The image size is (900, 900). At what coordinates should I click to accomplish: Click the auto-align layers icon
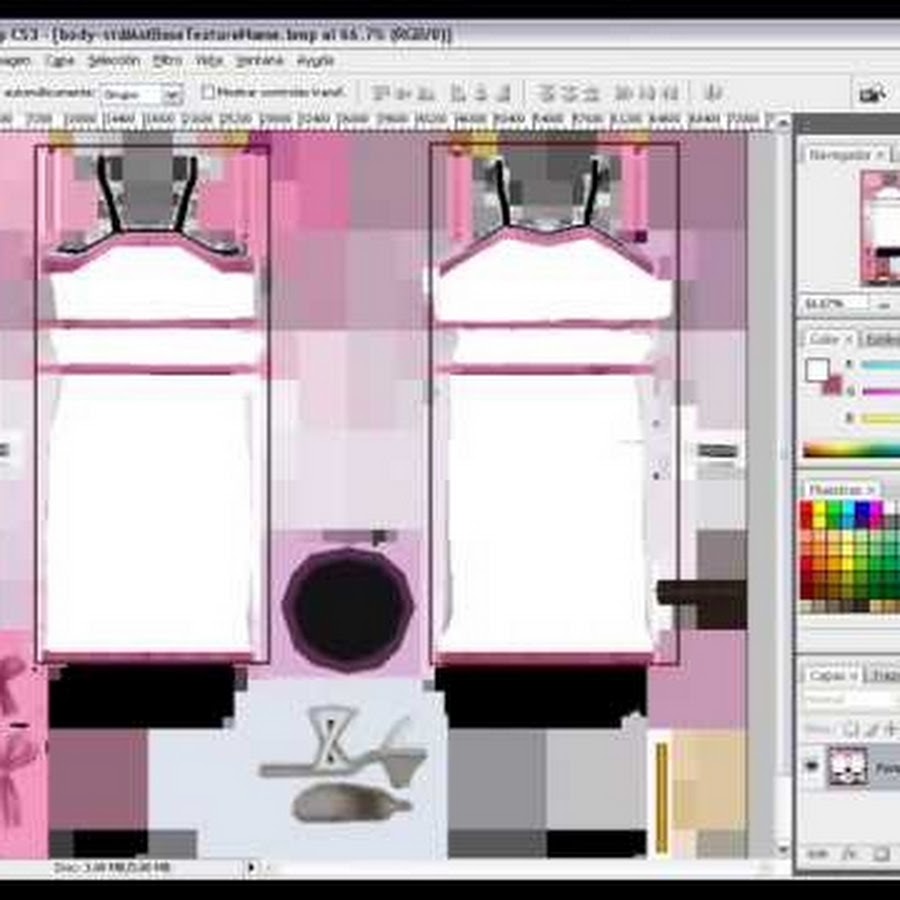pos(712,94)
